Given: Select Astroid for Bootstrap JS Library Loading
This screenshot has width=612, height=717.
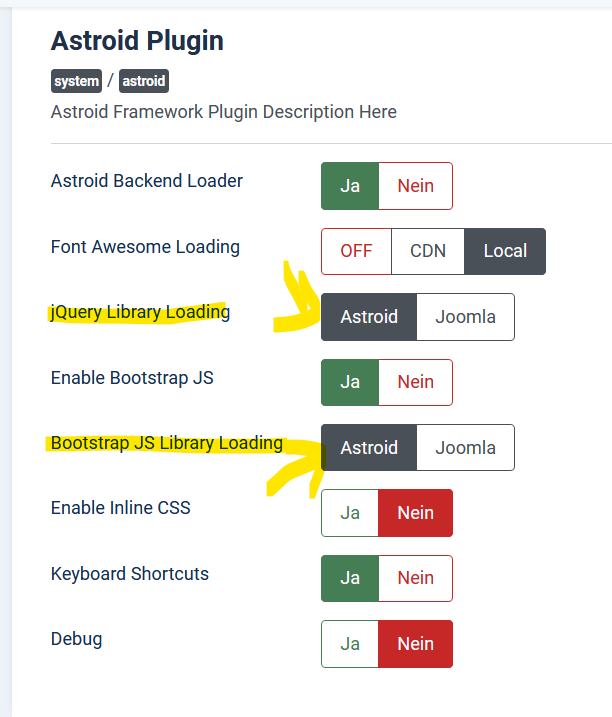Looking at the screenshot, I should click(x=369, y=448).
